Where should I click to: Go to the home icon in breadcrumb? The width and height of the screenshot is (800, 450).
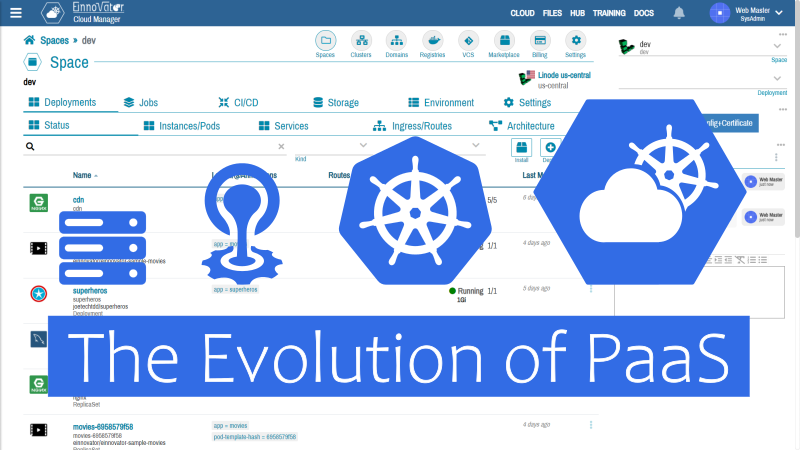(29, 40)
